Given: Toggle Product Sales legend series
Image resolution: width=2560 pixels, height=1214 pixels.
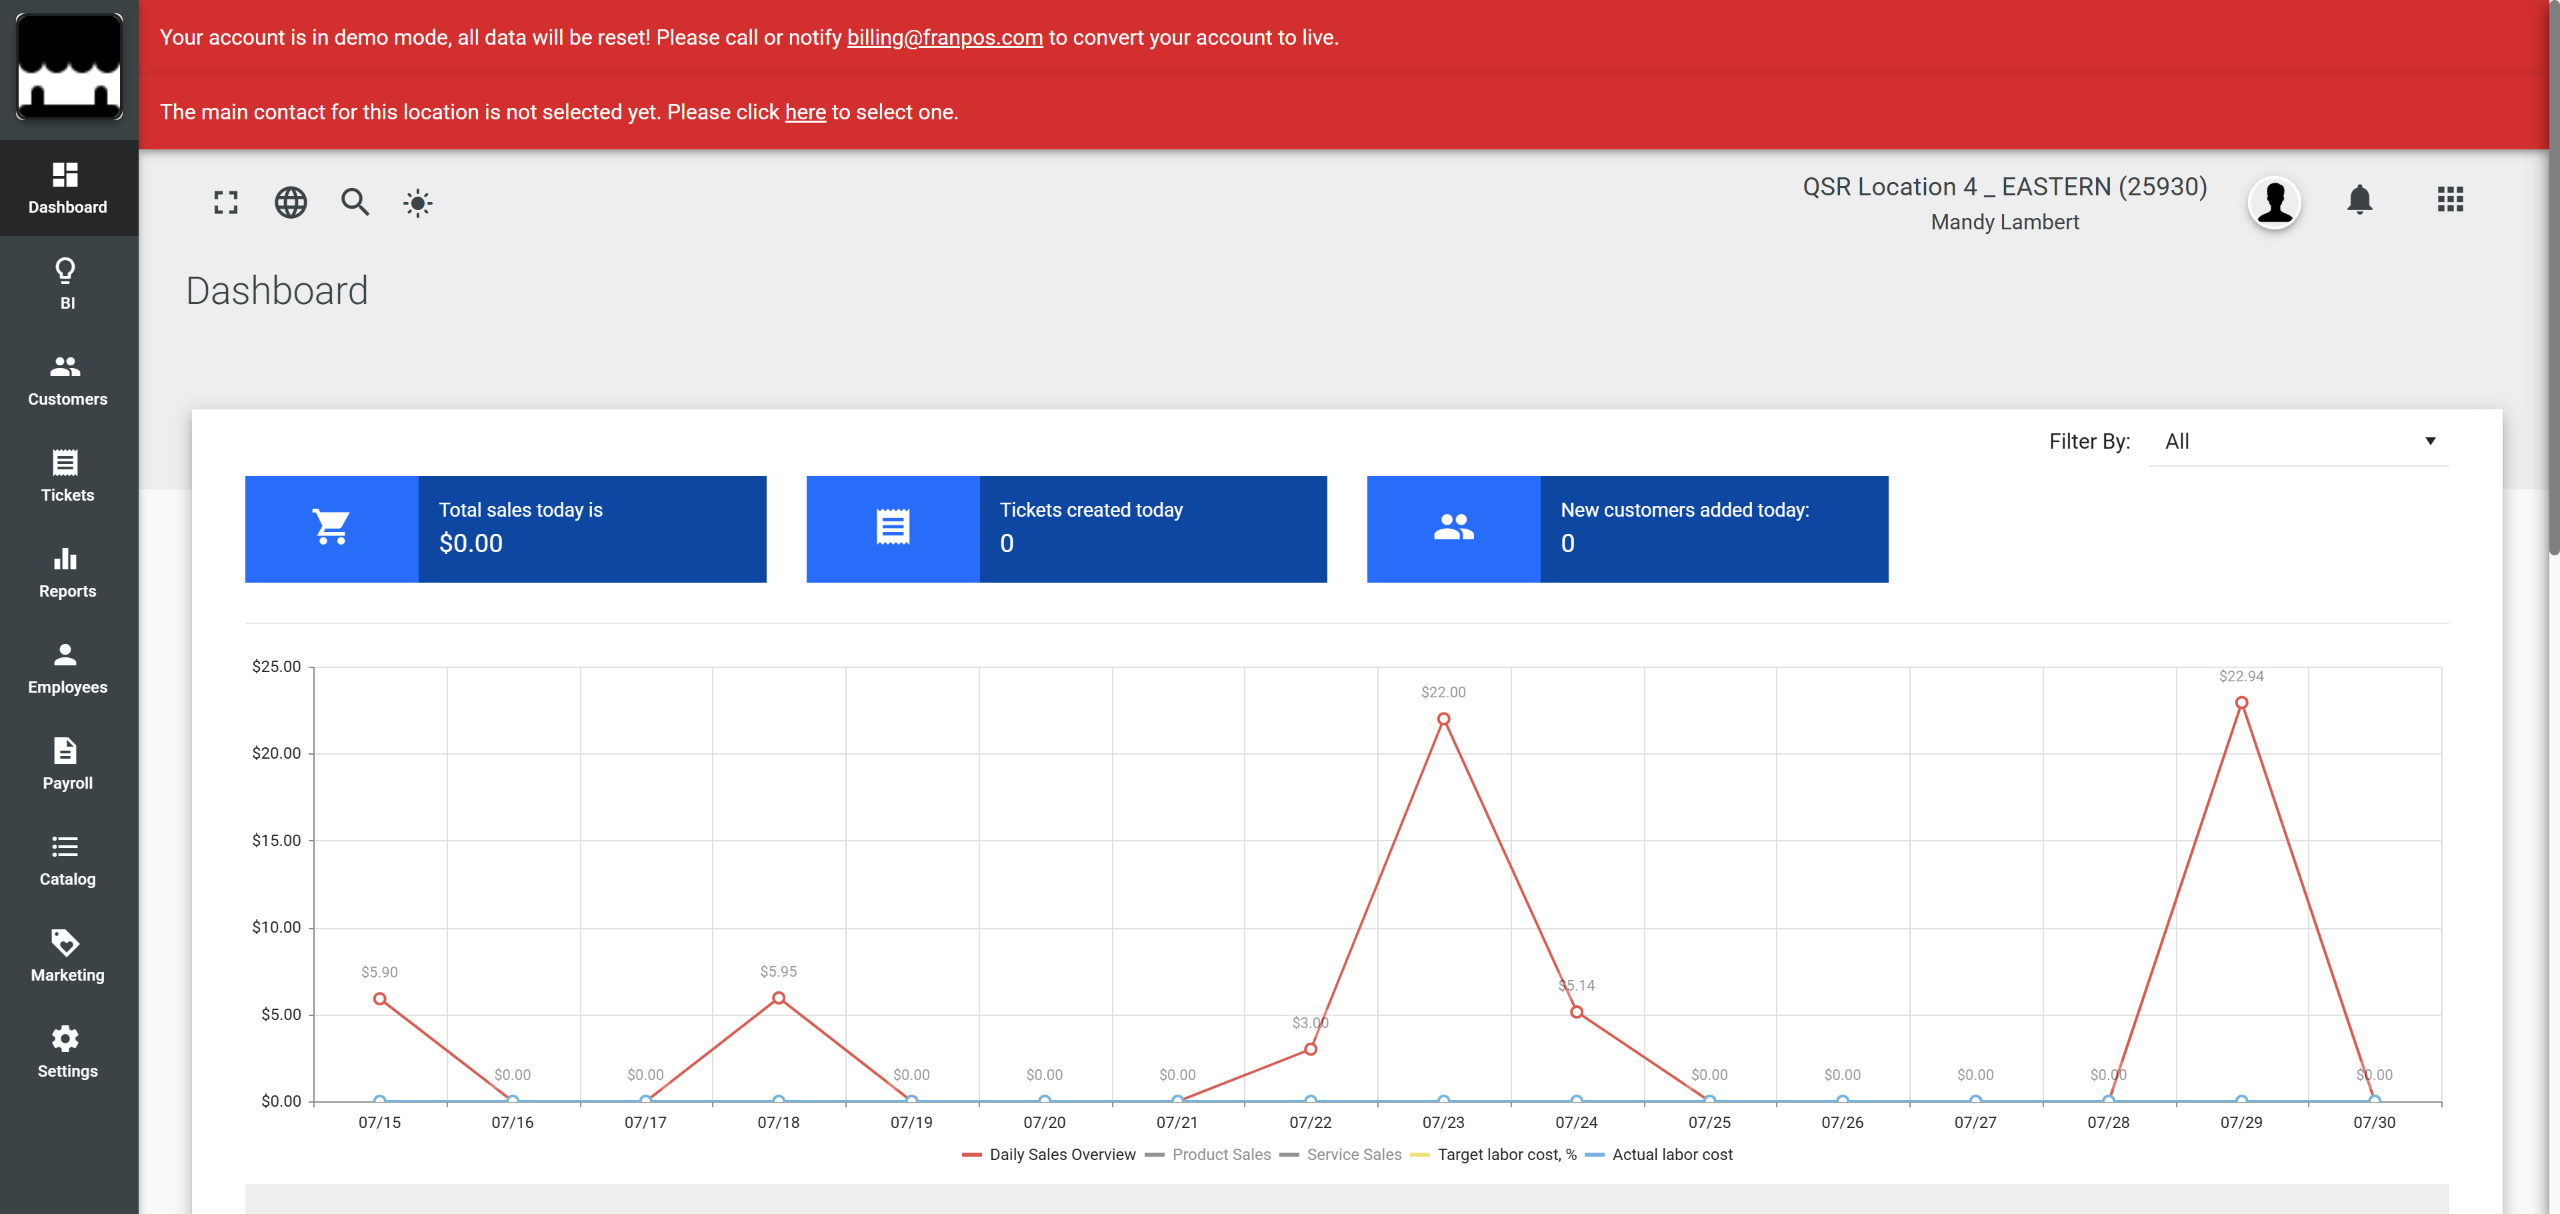Looking at the screenshot, I should coord(1220,1155).
